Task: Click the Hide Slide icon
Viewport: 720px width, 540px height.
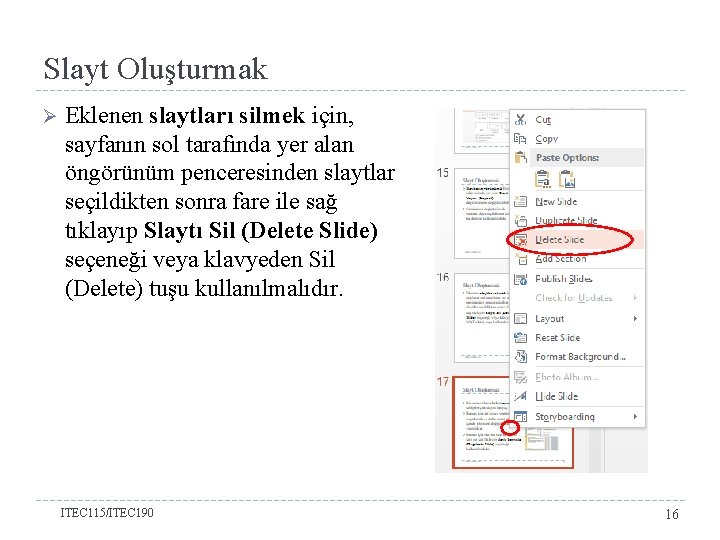Action: (520, 396)
